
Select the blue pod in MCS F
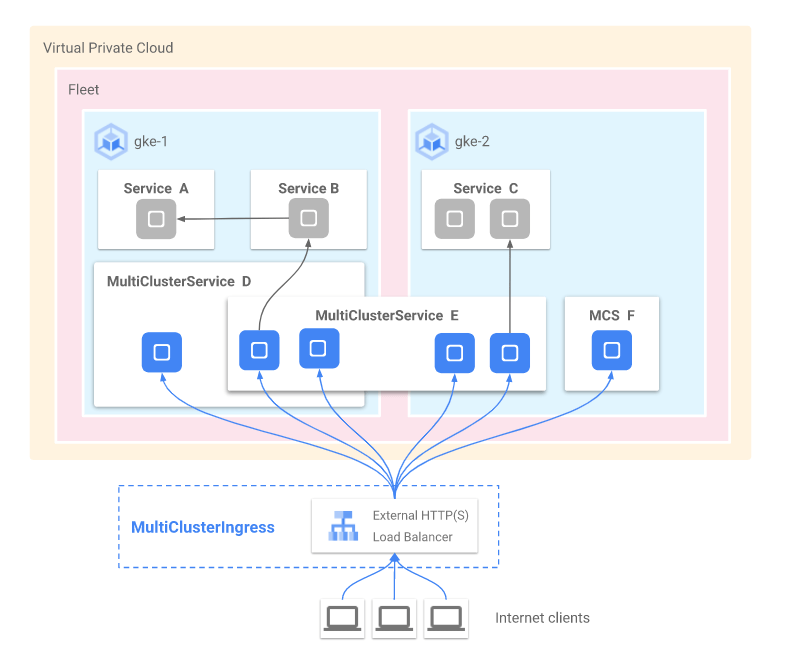(x=612, y=350)
